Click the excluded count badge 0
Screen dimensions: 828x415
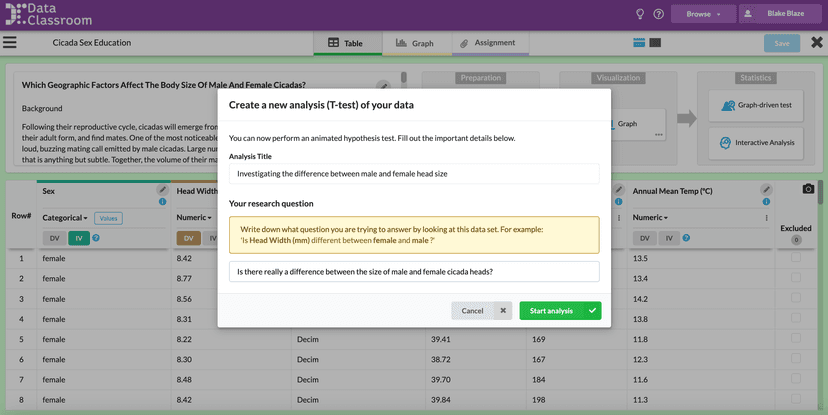point(796,240)
